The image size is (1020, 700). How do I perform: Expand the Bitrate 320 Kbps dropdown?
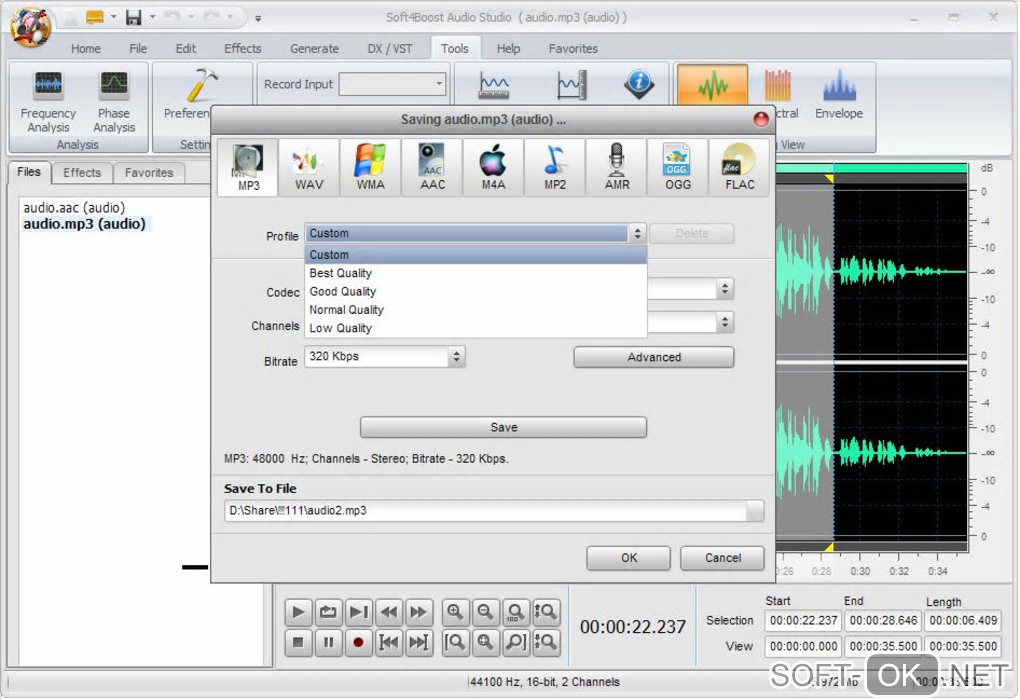(456, 356)
